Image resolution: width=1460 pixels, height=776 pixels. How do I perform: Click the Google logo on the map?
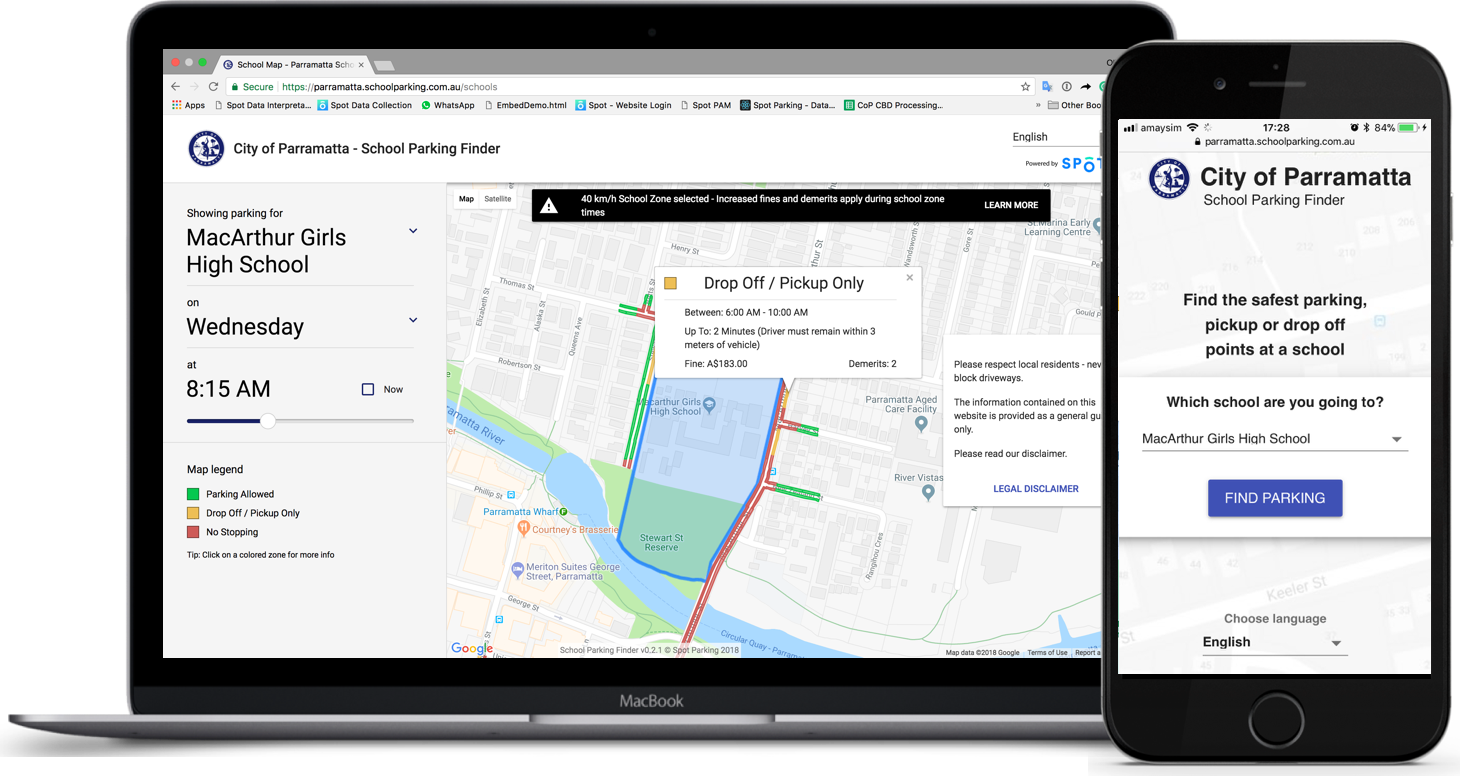tap(472, 648)
